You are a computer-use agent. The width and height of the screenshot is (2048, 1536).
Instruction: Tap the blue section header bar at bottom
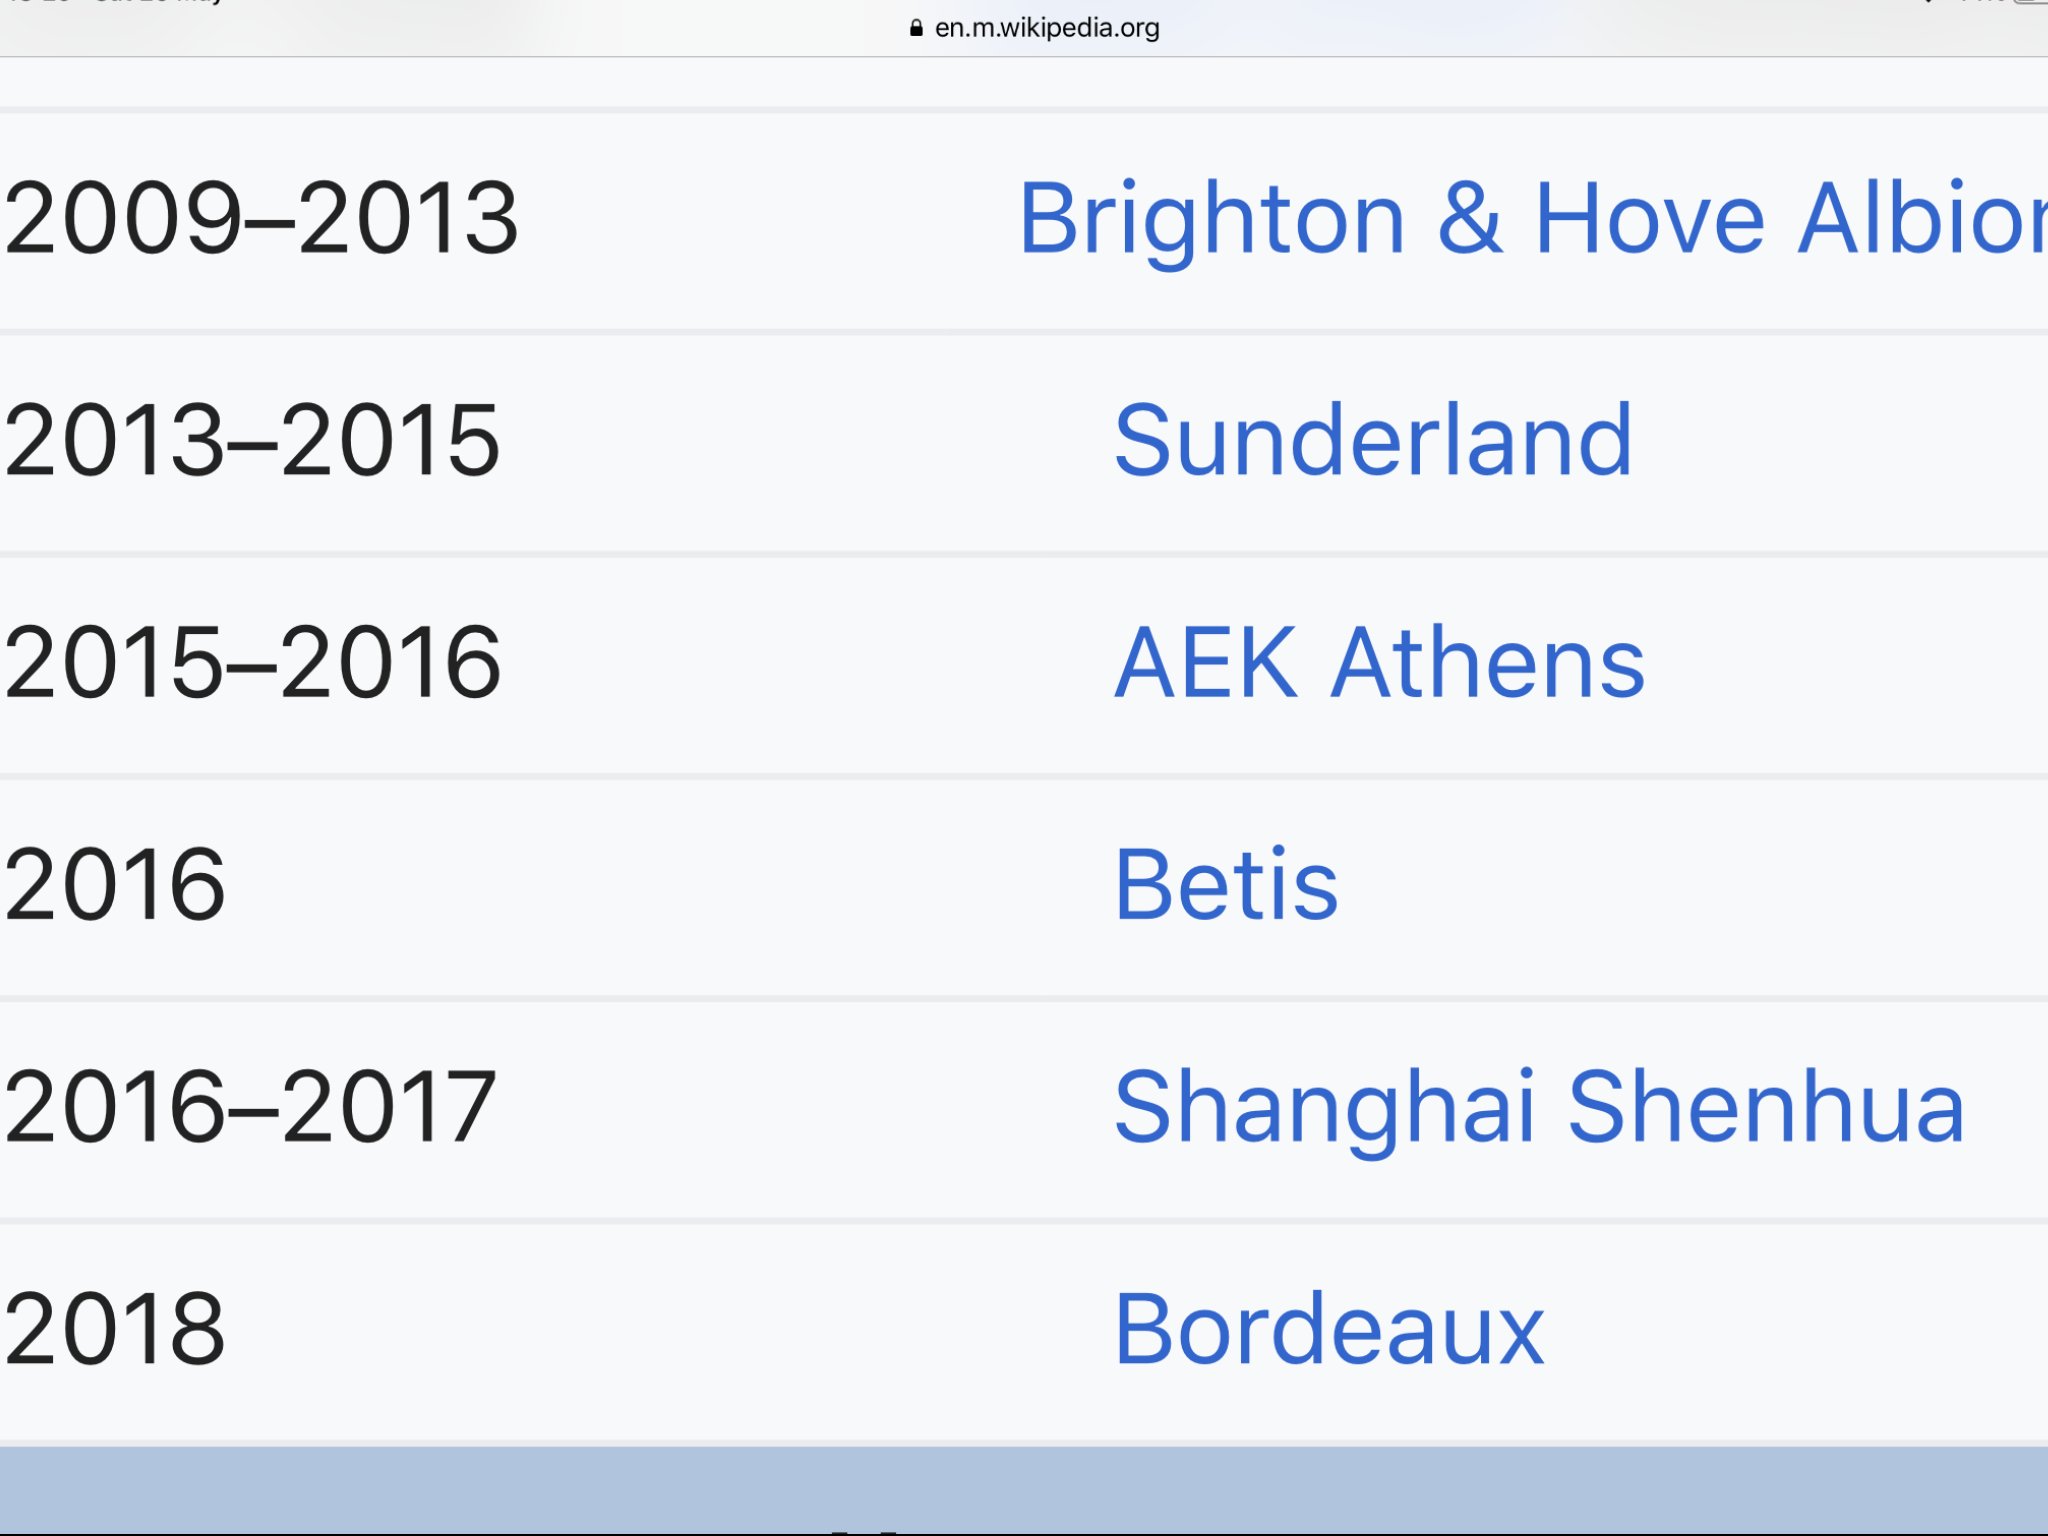click(x=1024, y=1490)
